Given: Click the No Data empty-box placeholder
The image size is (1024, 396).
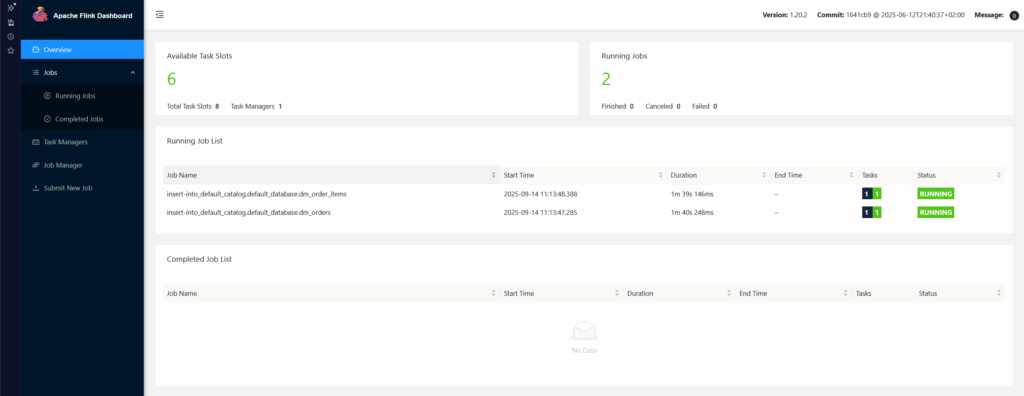Looking at the screenshot, I should 584,338.
